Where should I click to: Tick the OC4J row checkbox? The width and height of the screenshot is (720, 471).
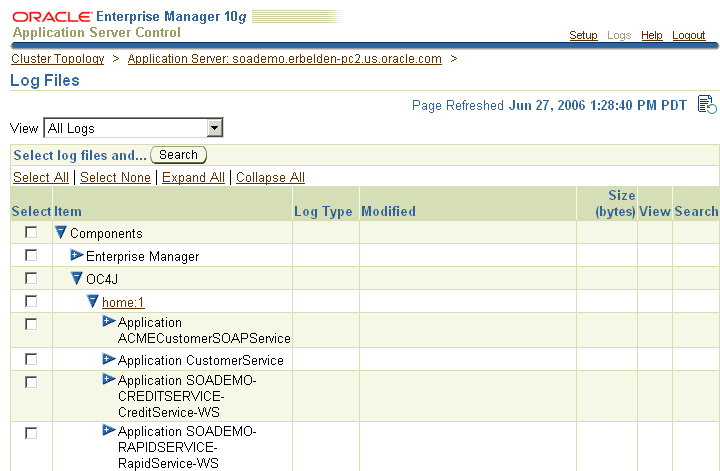click(31, 278)
